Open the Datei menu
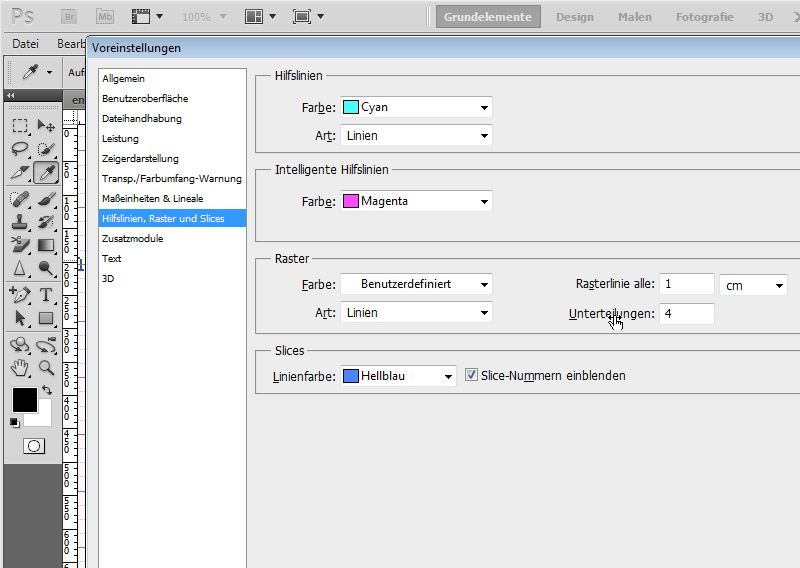Viewport: 800px width, 568px height. click(x=25, y=44)
